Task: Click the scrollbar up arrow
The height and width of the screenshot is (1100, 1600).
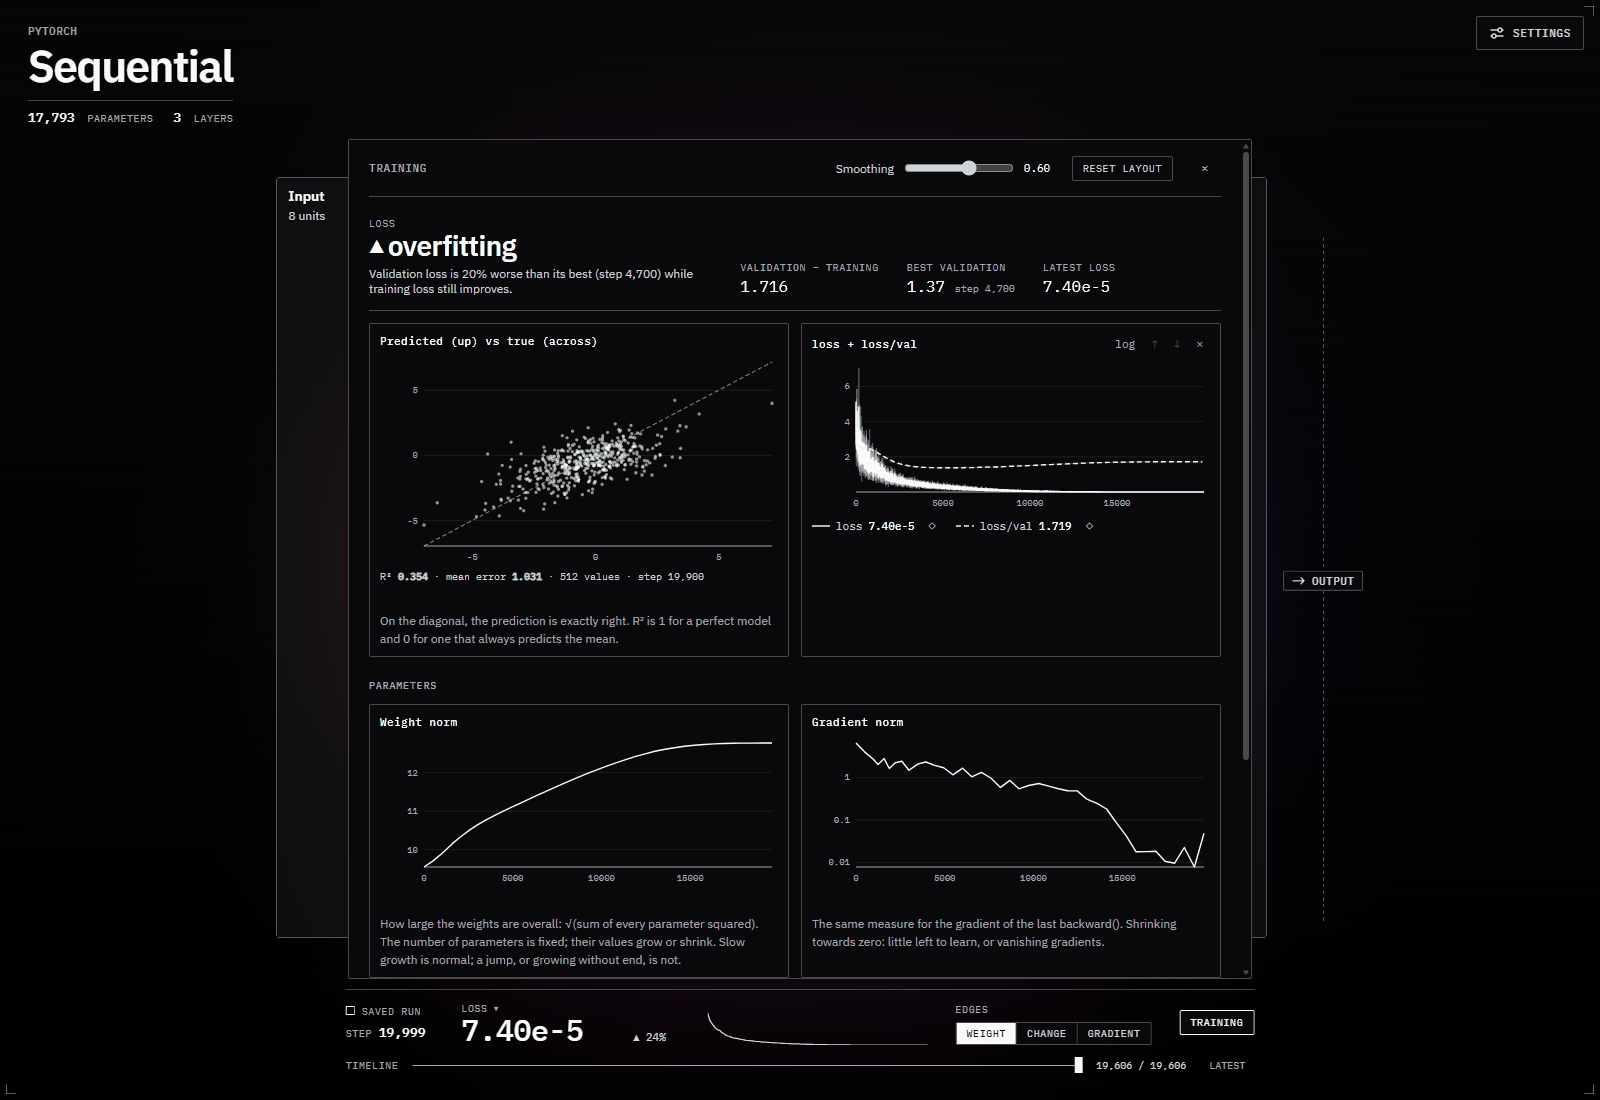Action: pos(1246,147)
